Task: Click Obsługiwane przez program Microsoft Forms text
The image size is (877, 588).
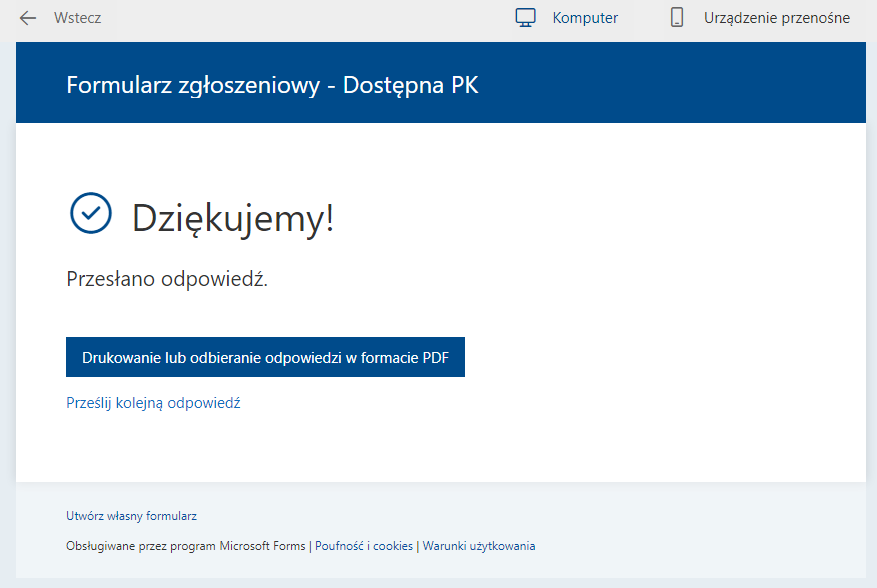Action: point(187,546)
